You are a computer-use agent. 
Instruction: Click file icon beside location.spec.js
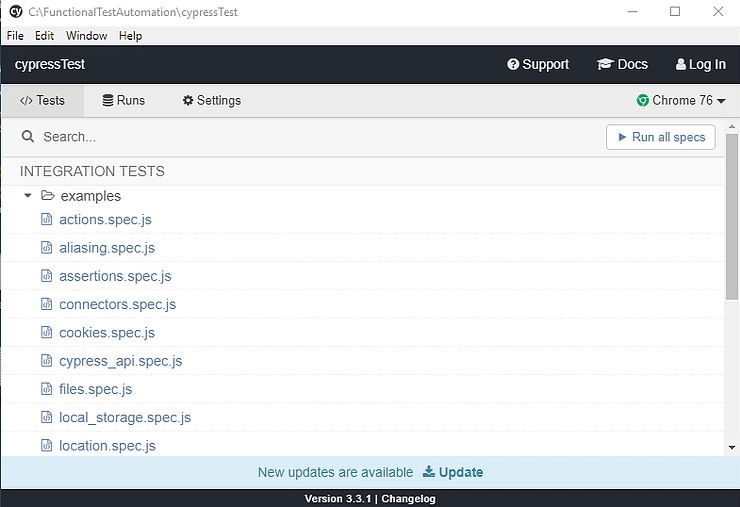coord(46,446)
